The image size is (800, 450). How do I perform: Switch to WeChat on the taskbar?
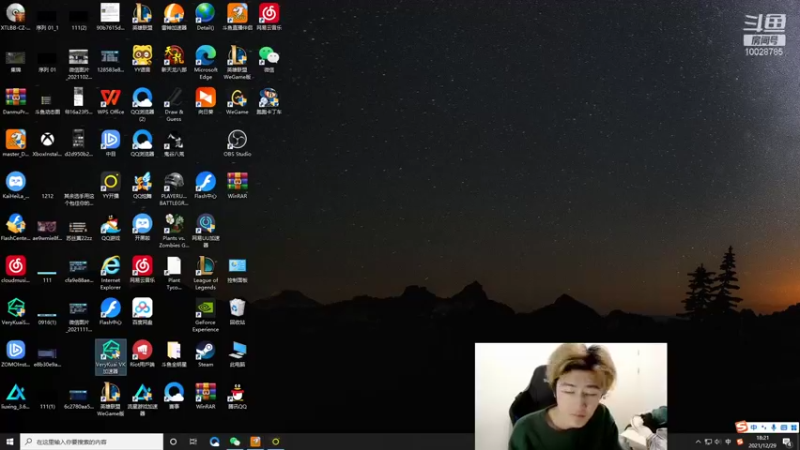[235, 442]
